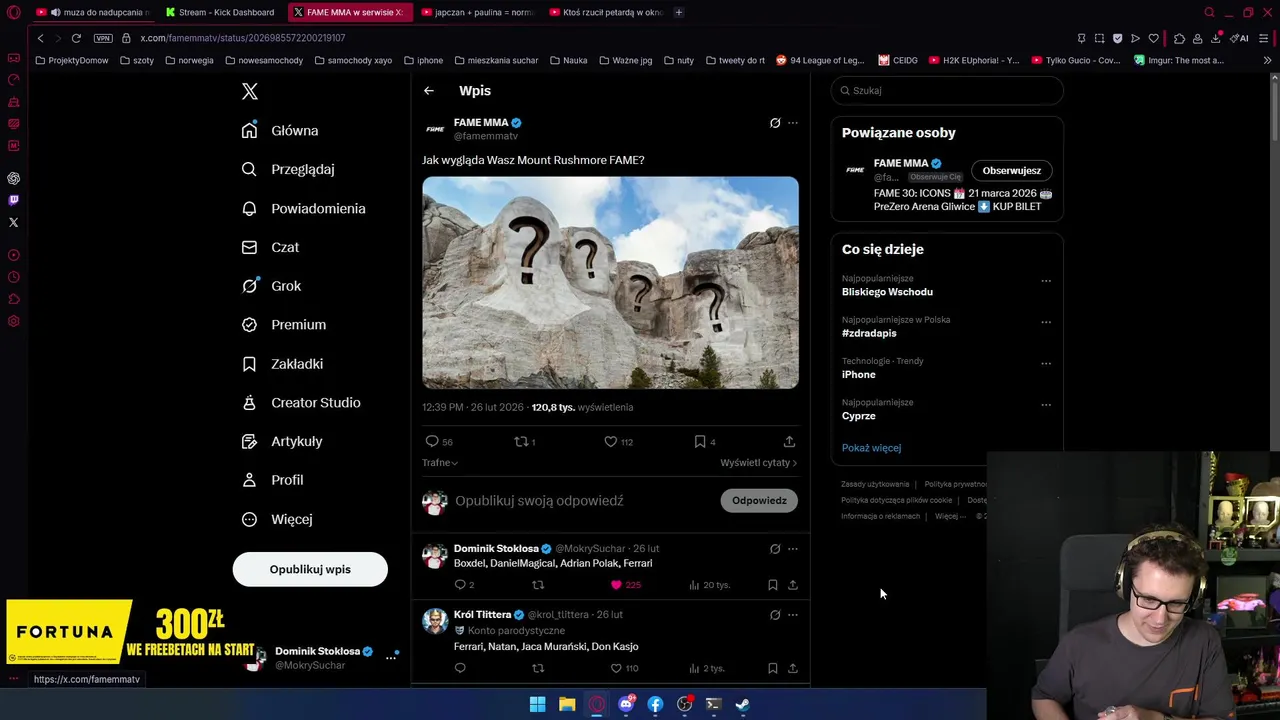Open Wyświetl cytaty link

tap(758, 463)
